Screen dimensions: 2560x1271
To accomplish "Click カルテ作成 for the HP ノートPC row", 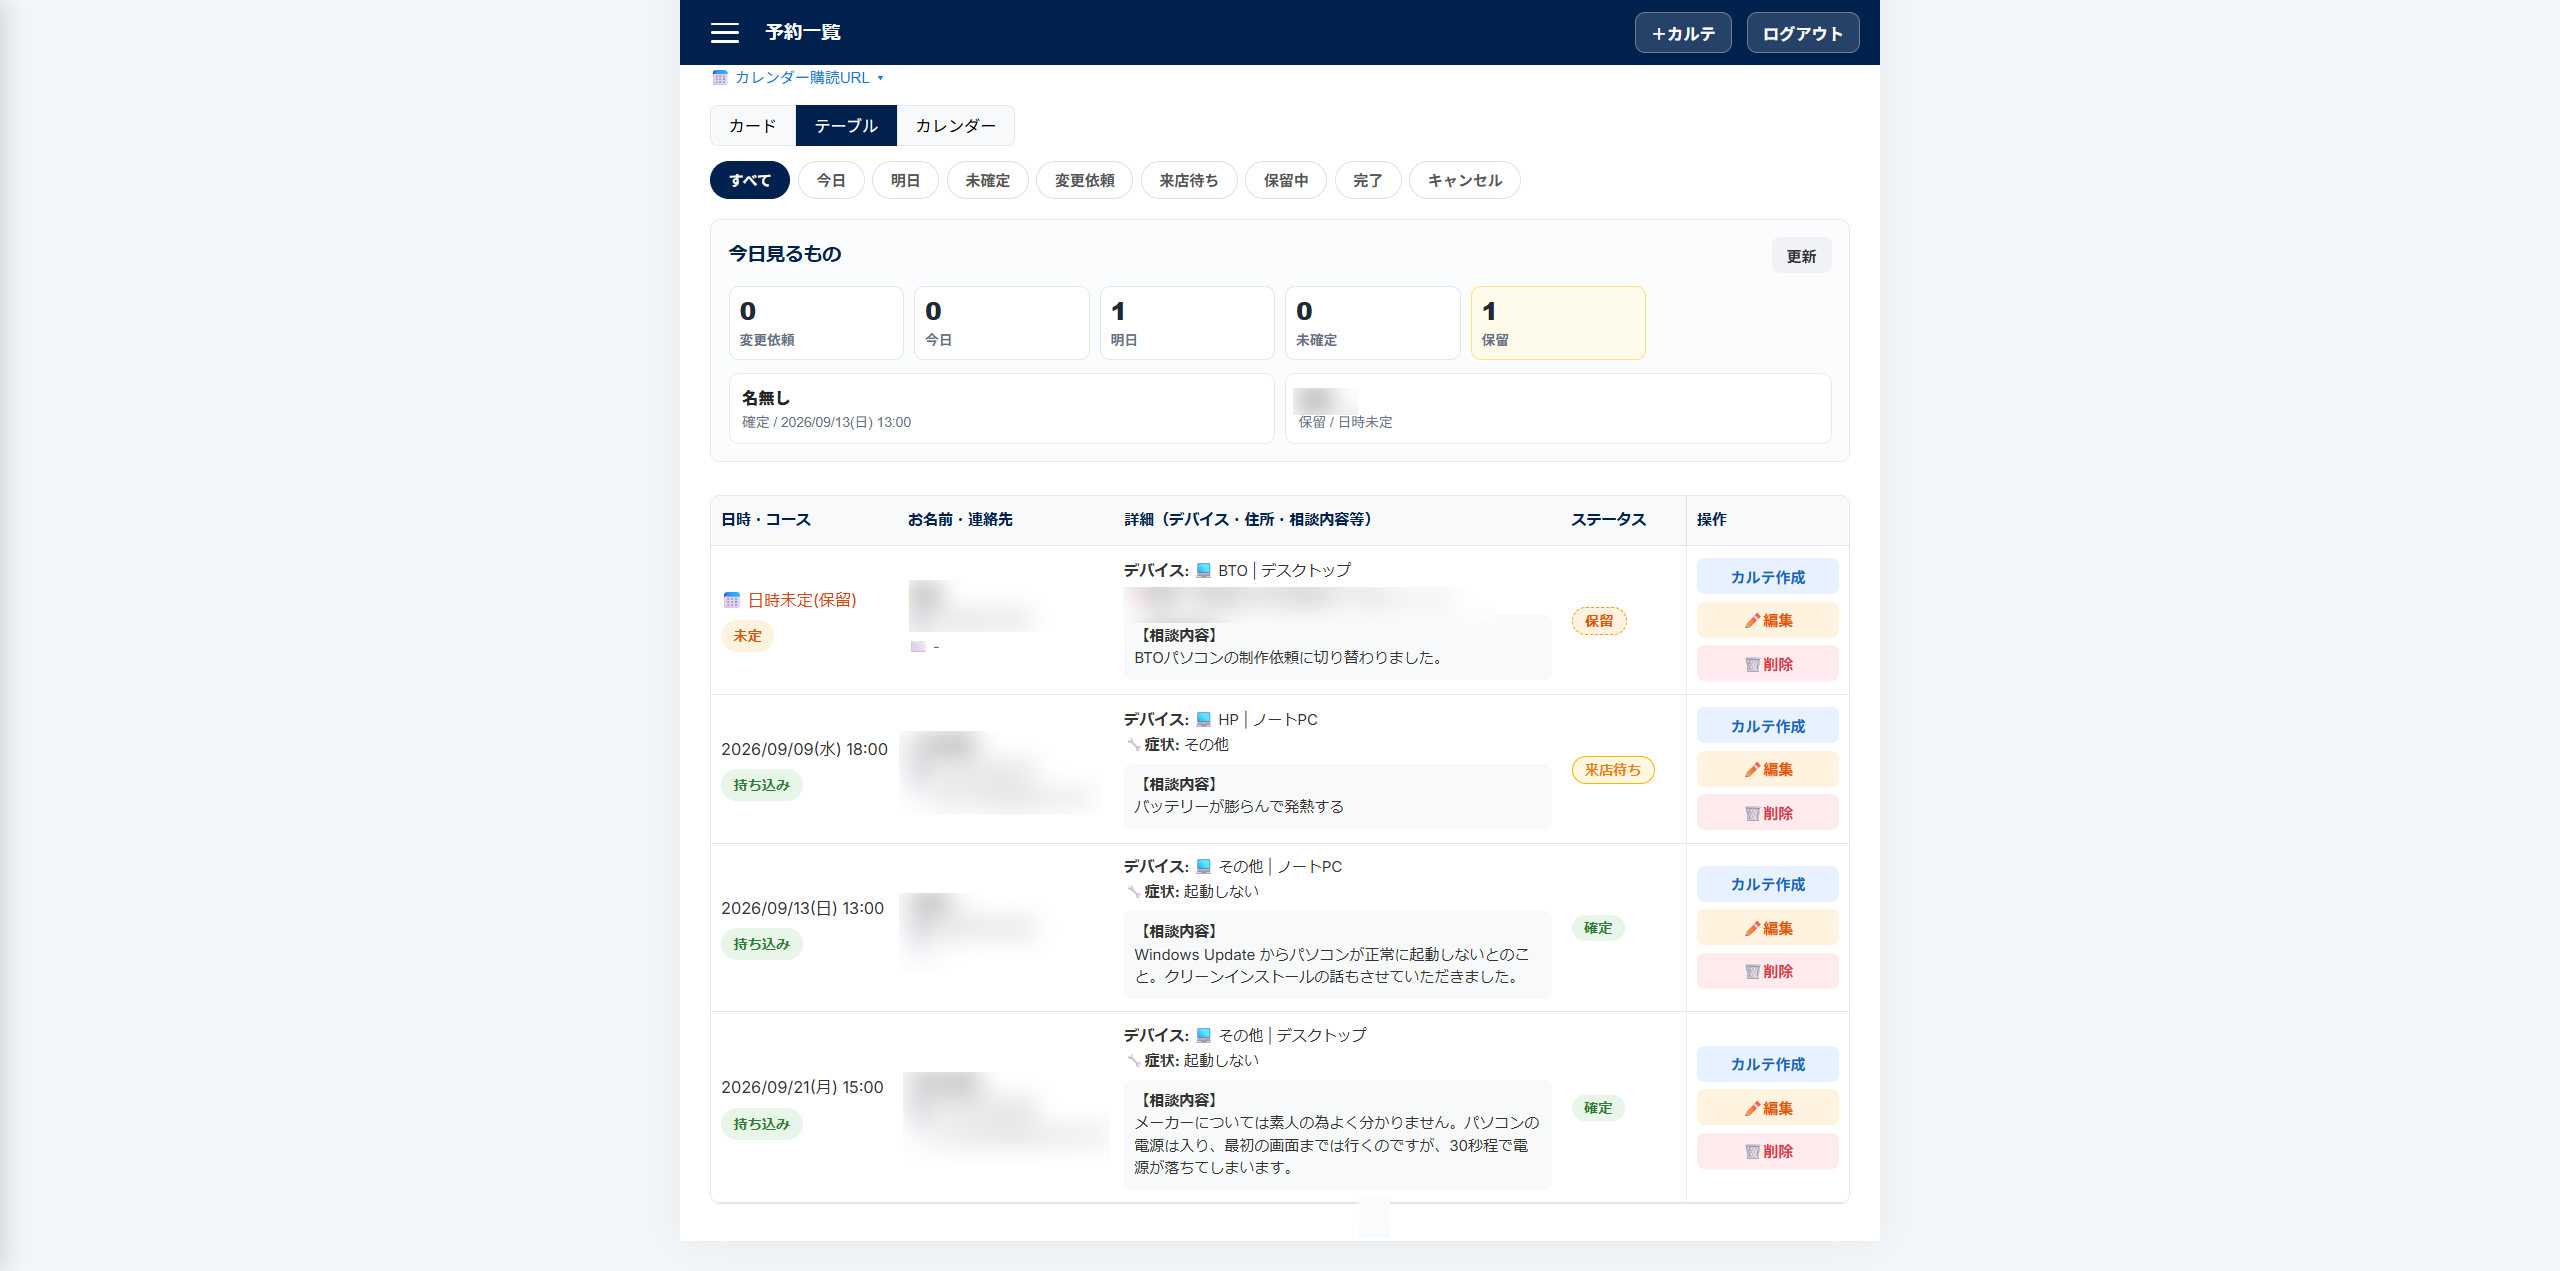I will coord(1768,726).
